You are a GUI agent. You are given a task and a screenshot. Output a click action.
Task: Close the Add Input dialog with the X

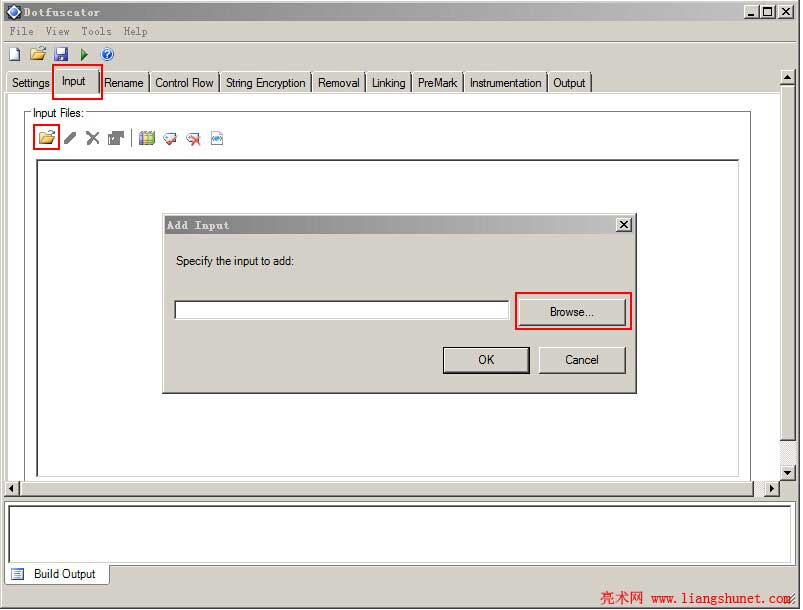[624, 225]
